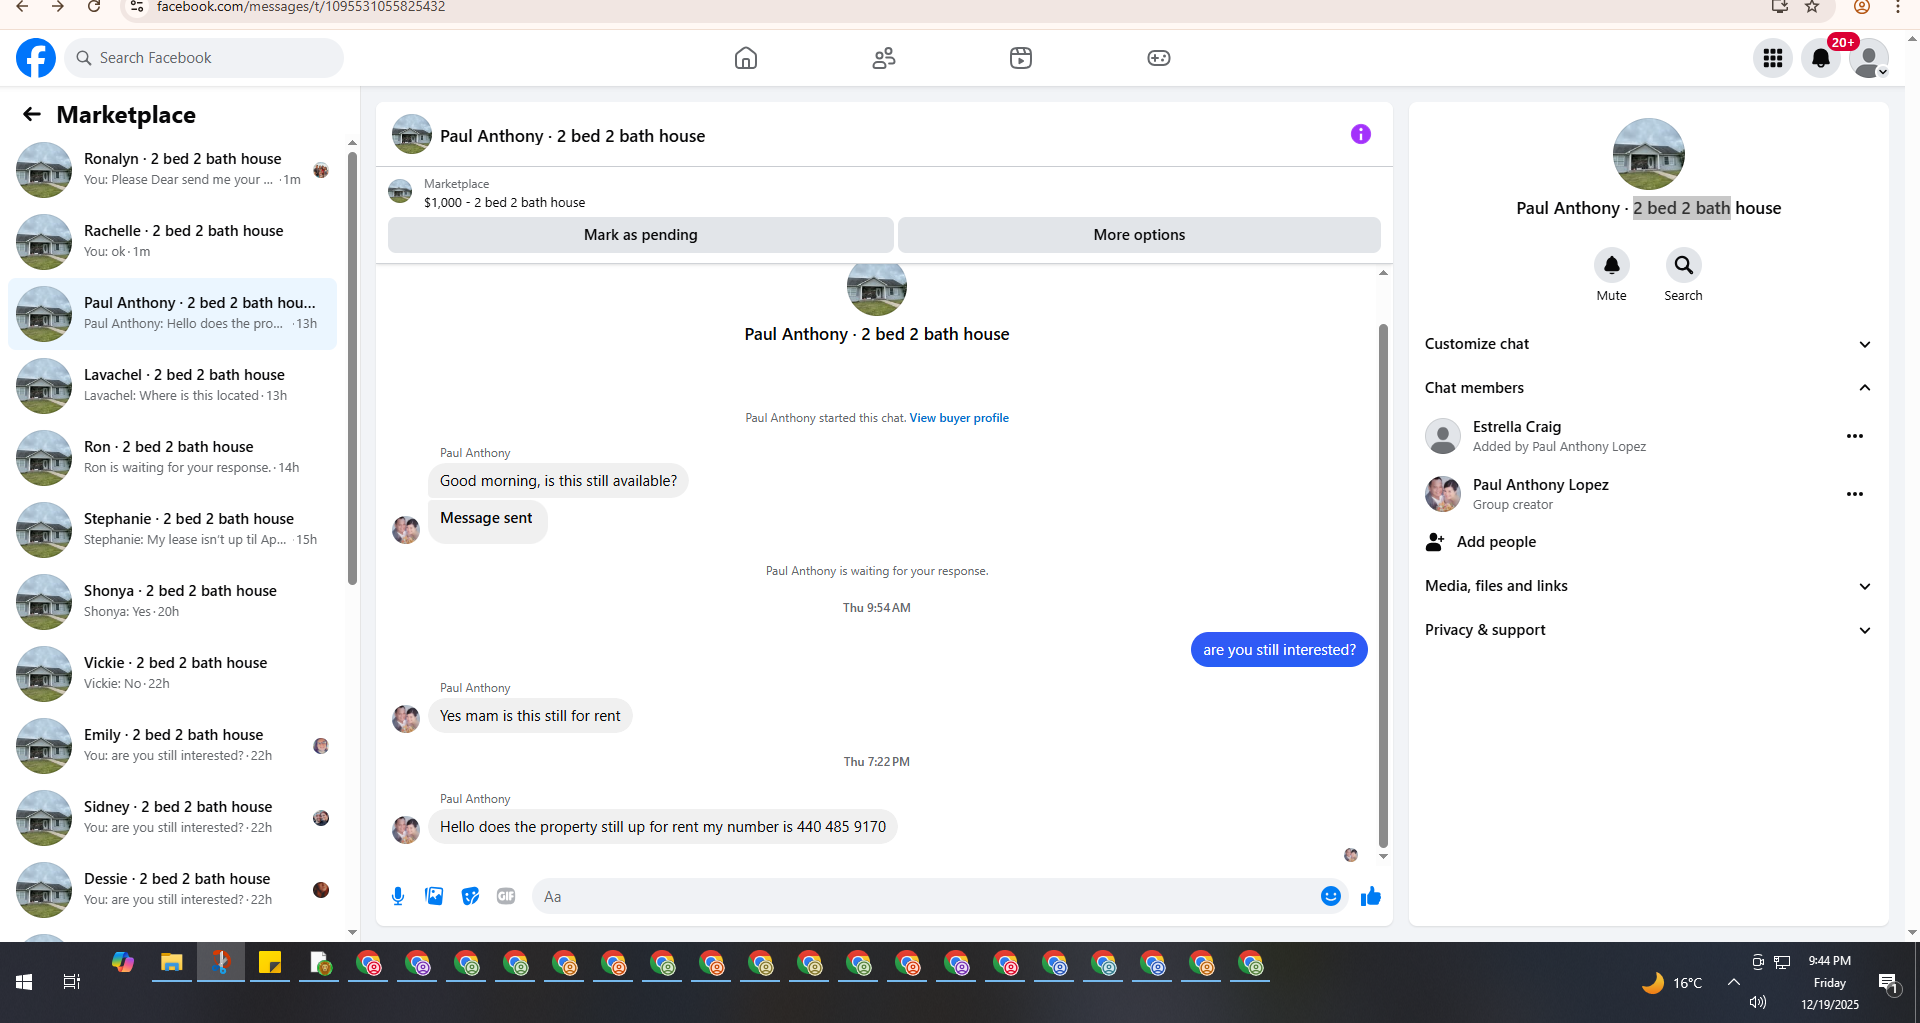
Task: Attach a photo file icon
Action: pyautogui.click(x=434, y=896)
